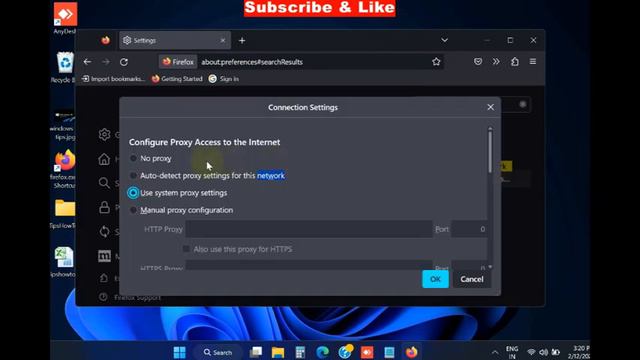Open the General gear sidebar icon
Image resolution: width=640 pixels, height=360 pixels.
[x=104, y=134]
